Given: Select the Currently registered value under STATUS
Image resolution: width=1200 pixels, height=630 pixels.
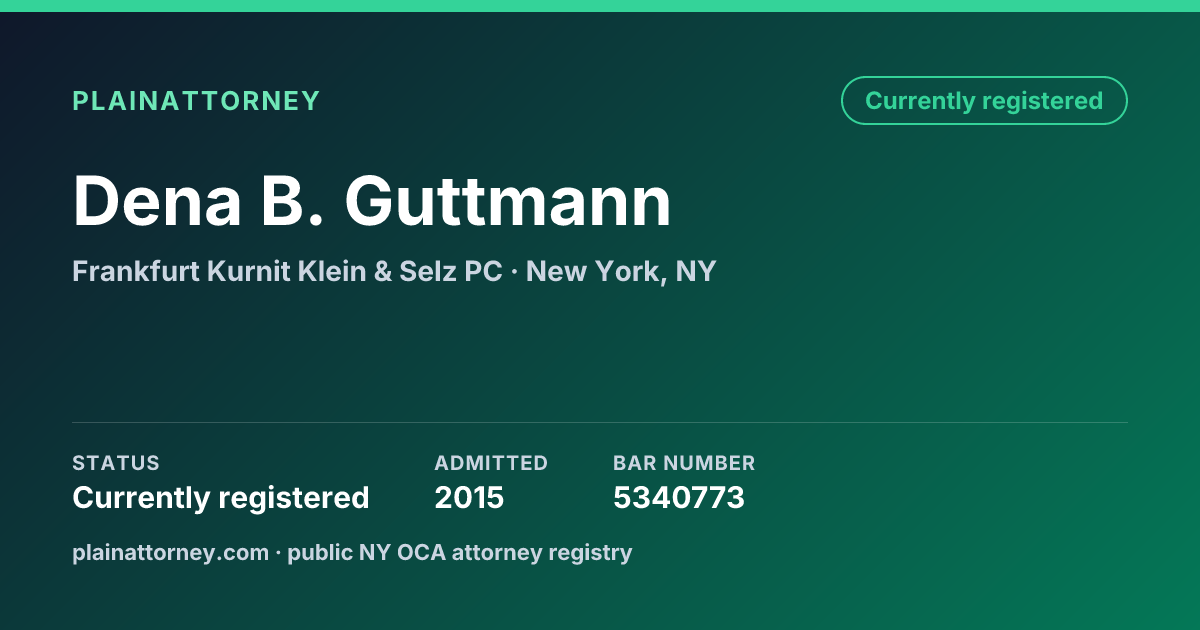Looking at the screenshot, I should (x=221, y=497).
